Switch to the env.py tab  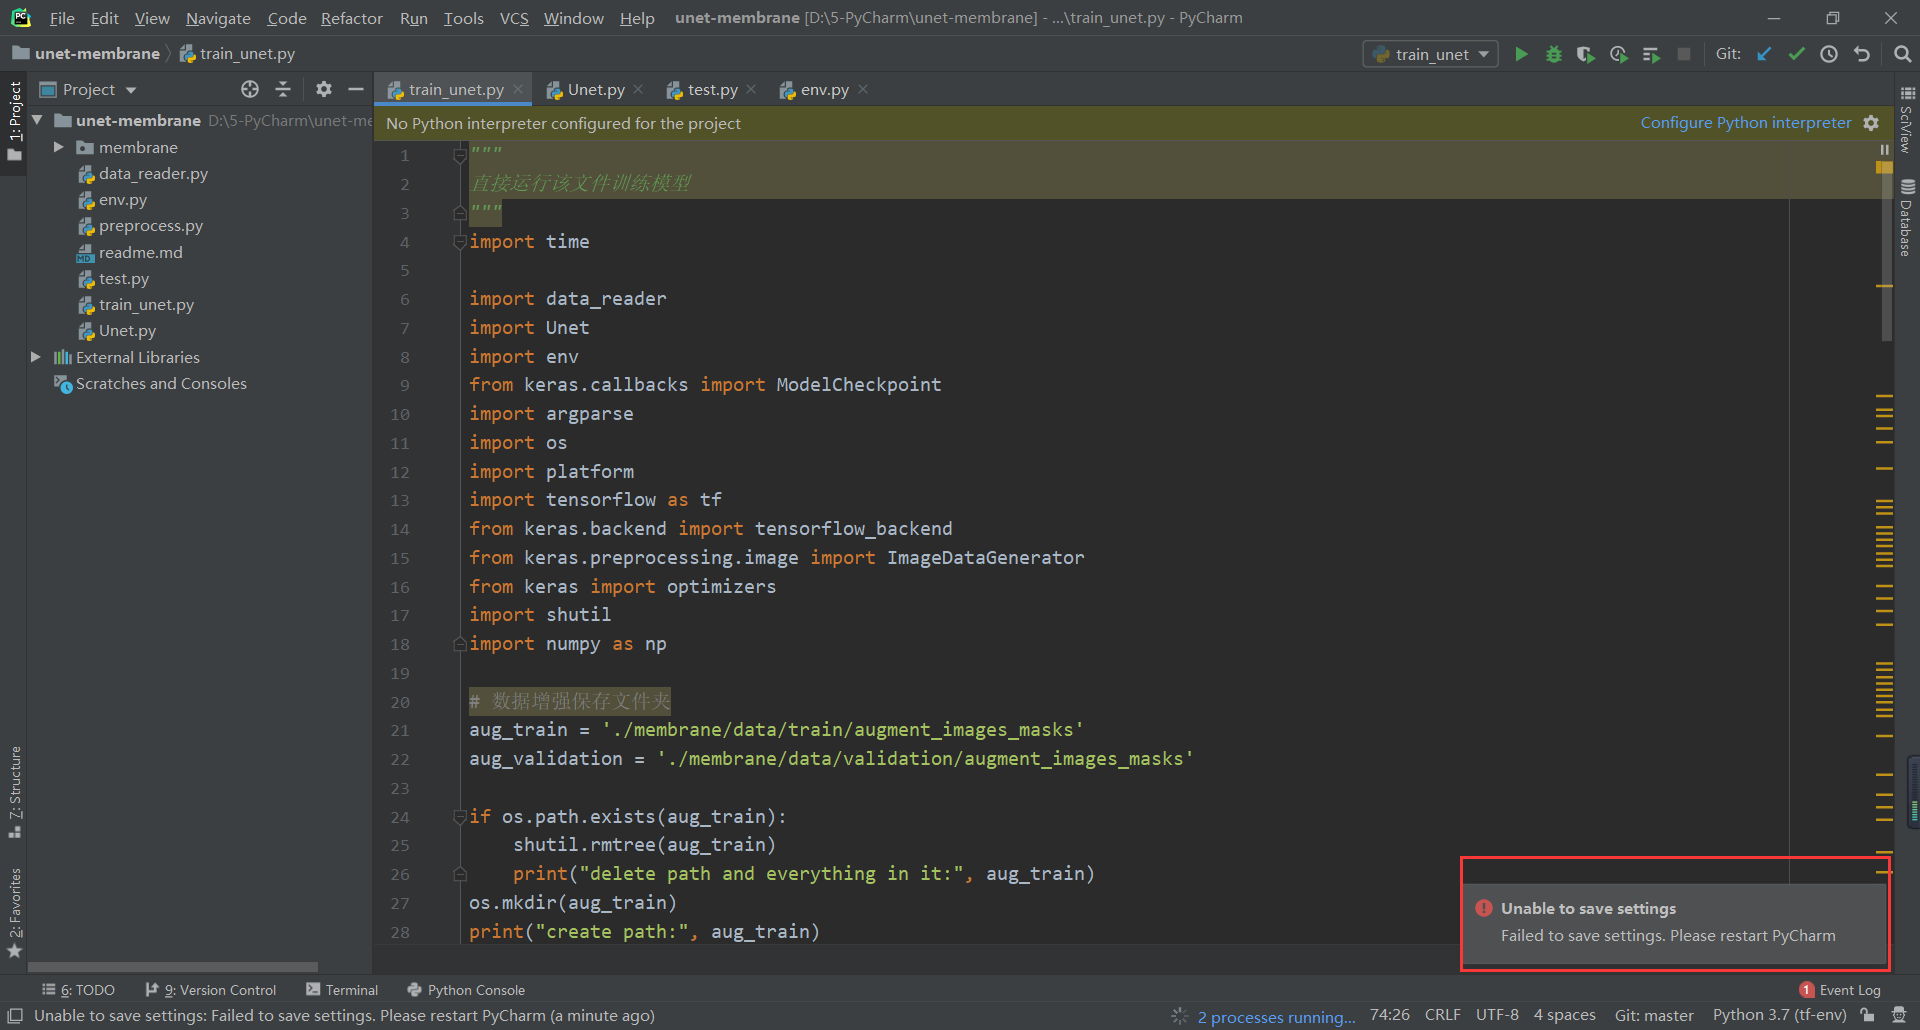pyautogui.click(x=822, y=89)
